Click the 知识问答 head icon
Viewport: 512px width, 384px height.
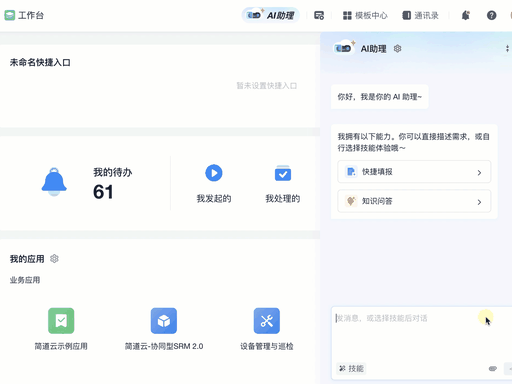tap(351, 201)
